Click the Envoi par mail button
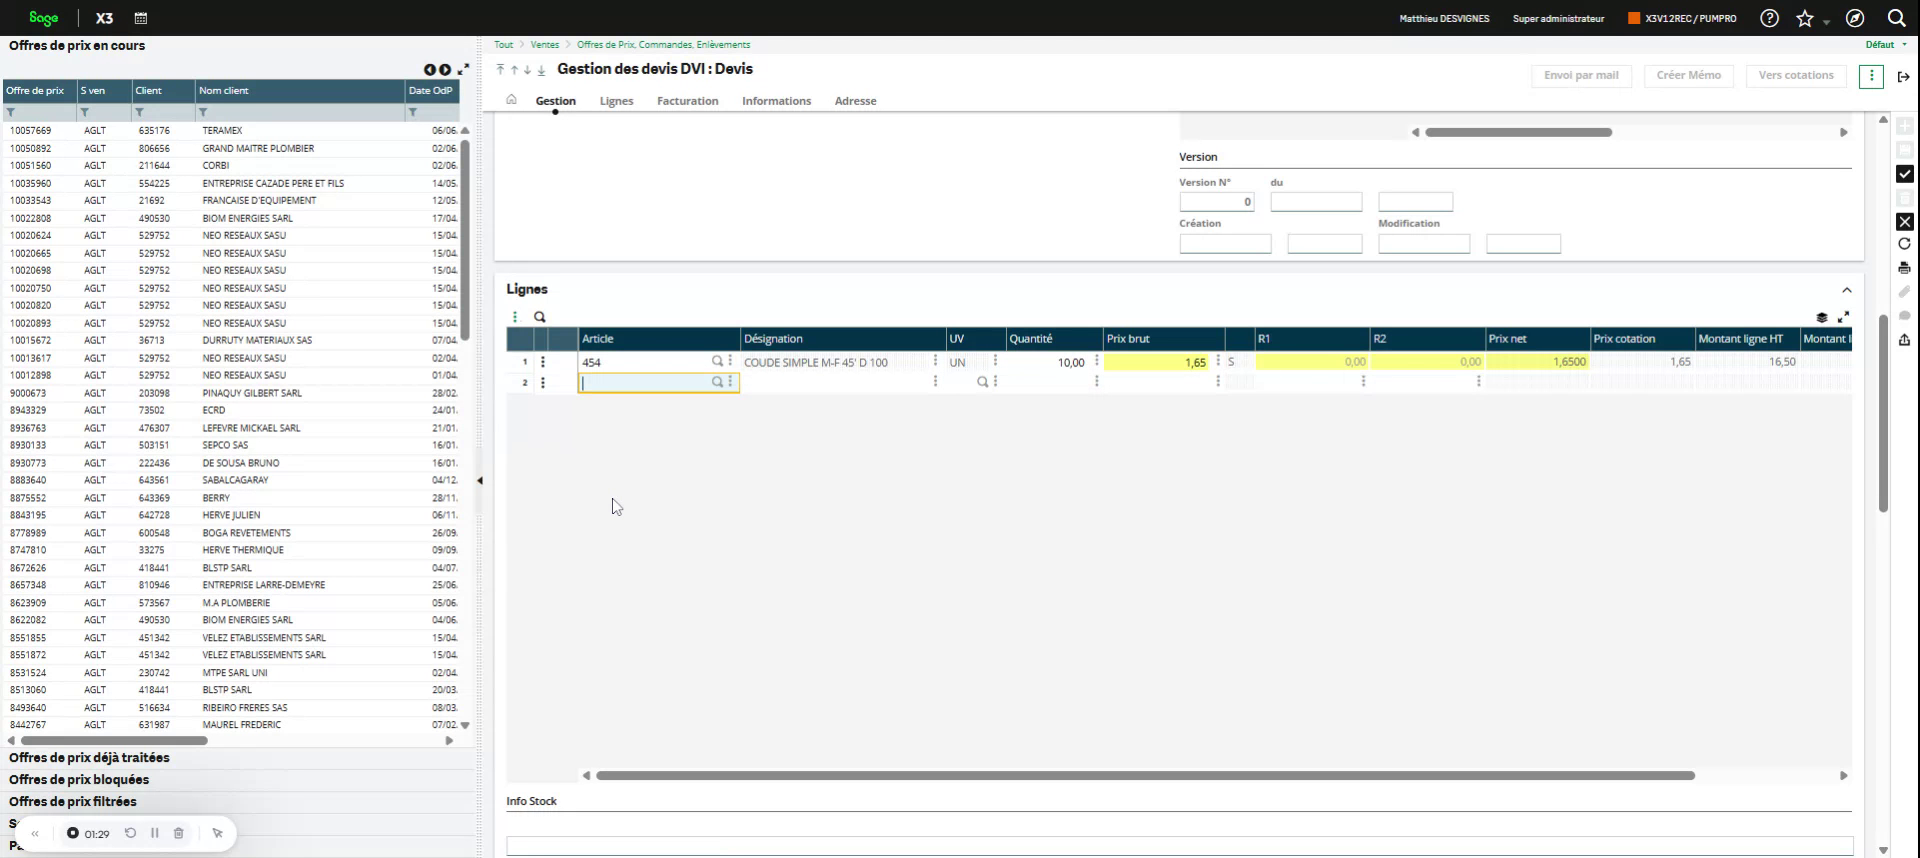 point(1581,76)
